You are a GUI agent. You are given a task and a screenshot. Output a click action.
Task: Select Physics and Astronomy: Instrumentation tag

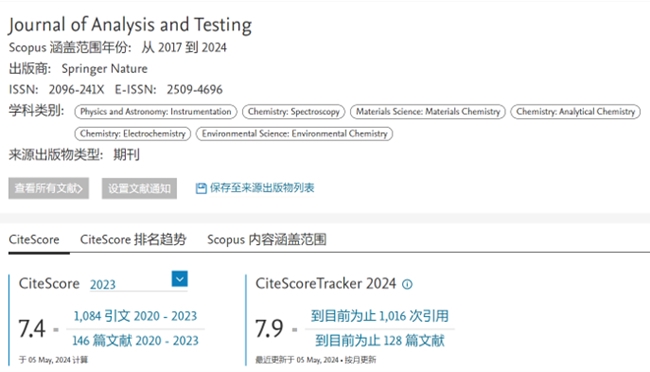156,112
